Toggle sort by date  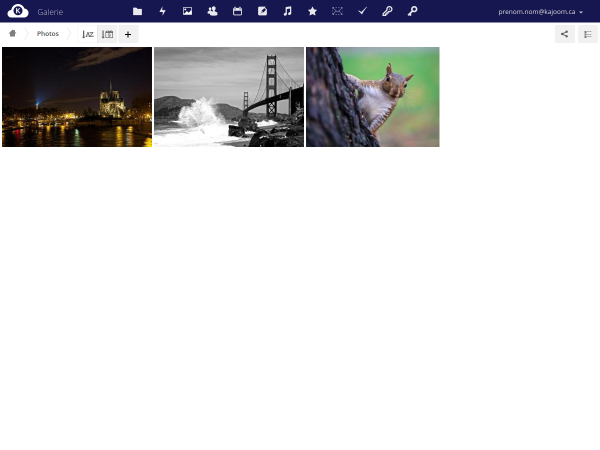point(107,34)
